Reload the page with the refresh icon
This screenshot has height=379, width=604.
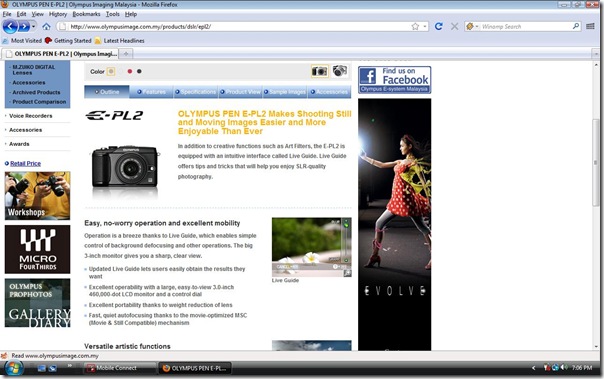click(x=438, y=26)
